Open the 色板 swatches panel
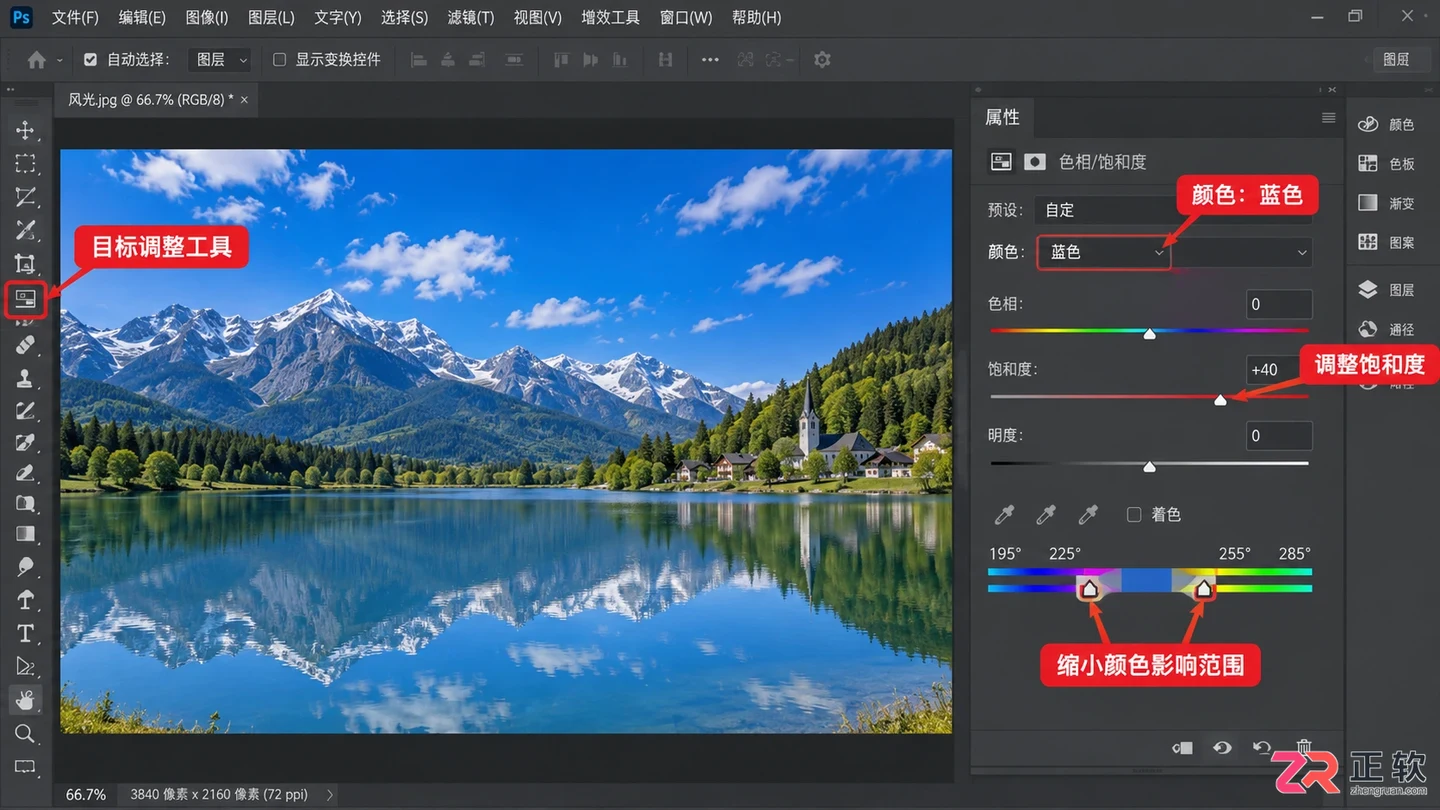1440x810 pixels. 1385,164
